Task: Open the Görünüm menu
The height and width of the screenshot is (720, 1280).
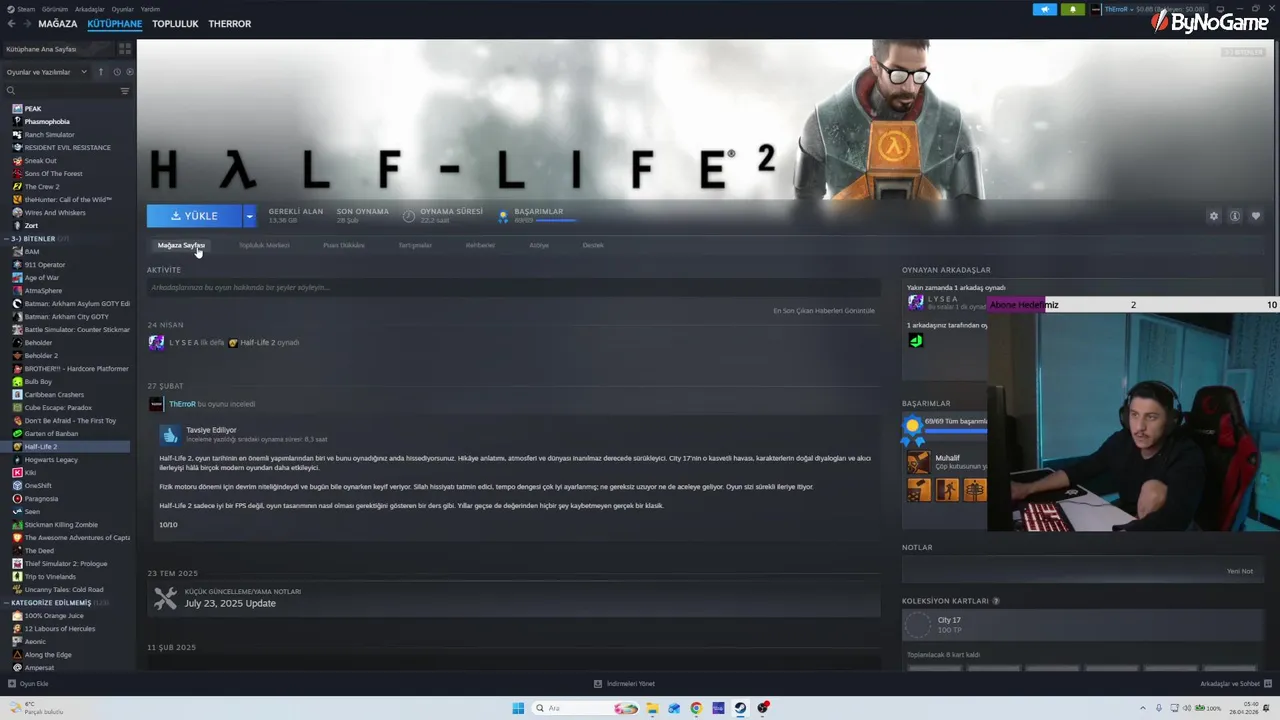Action: 55,9
